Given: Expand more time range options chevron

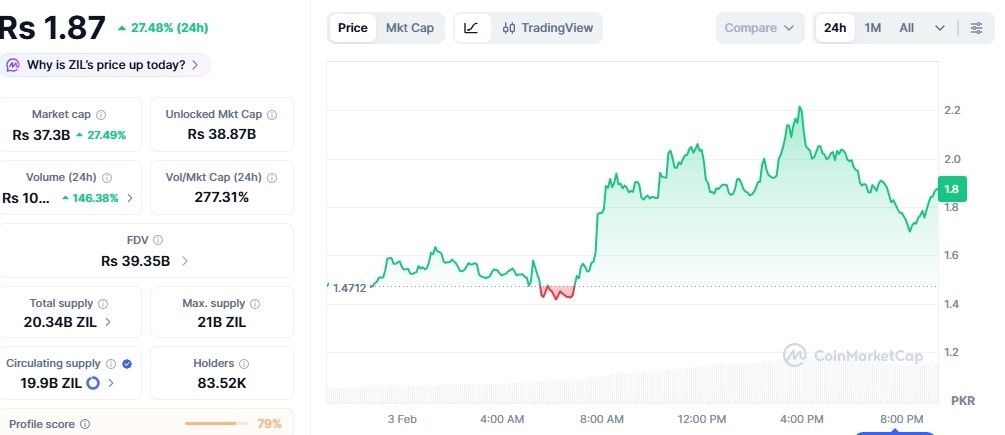Looking at the screenshot, I should click(940, 28).
